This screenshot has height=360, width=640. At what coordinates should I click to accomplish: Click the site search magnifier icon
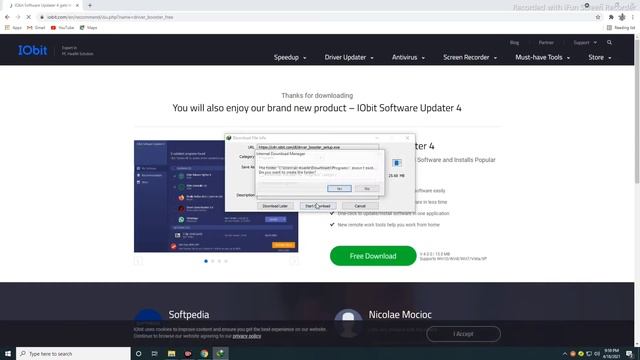pos(609,42)
